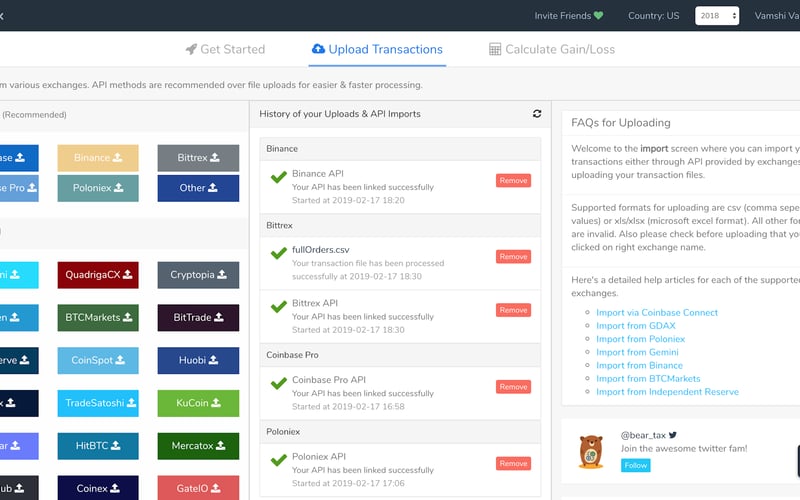This screenshot has height=500, width=800.
Task: Click the Binance section header
Action: point(400,149)
